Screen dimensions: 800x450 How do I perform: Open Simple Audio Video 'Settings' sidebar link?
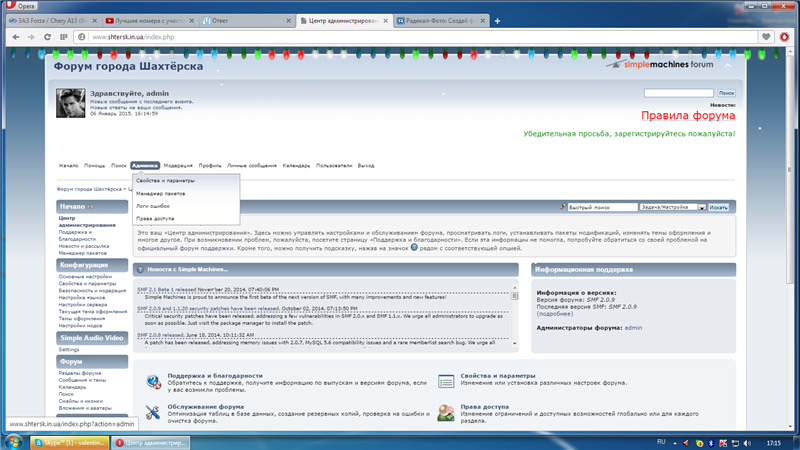[x=69, y=349]
